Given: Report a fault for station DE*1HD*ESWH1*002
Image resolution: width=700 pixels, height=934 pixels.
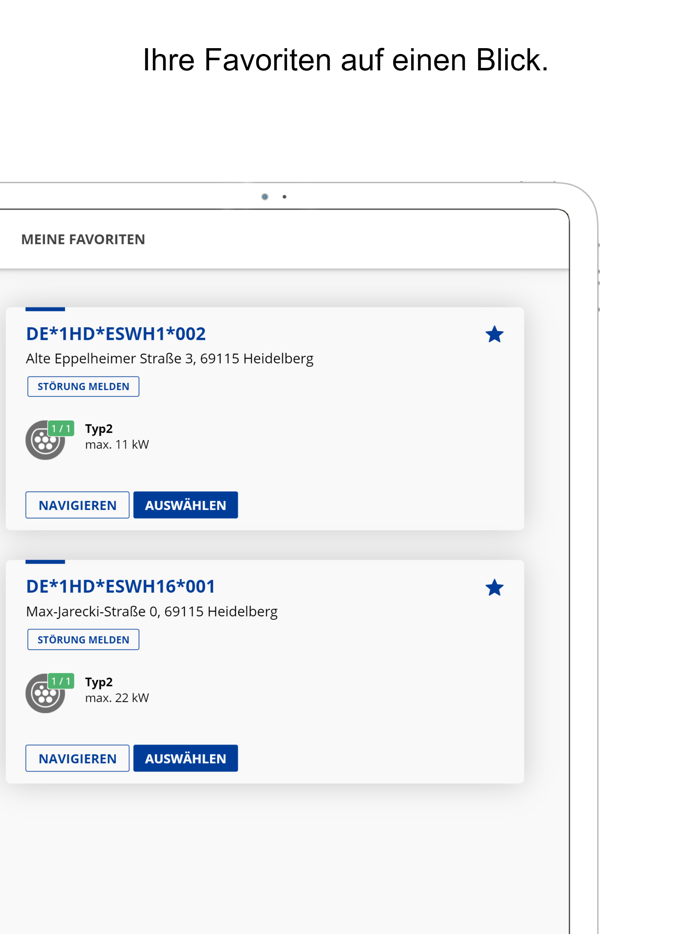Looking at the screenshot, I should [83, 387].
